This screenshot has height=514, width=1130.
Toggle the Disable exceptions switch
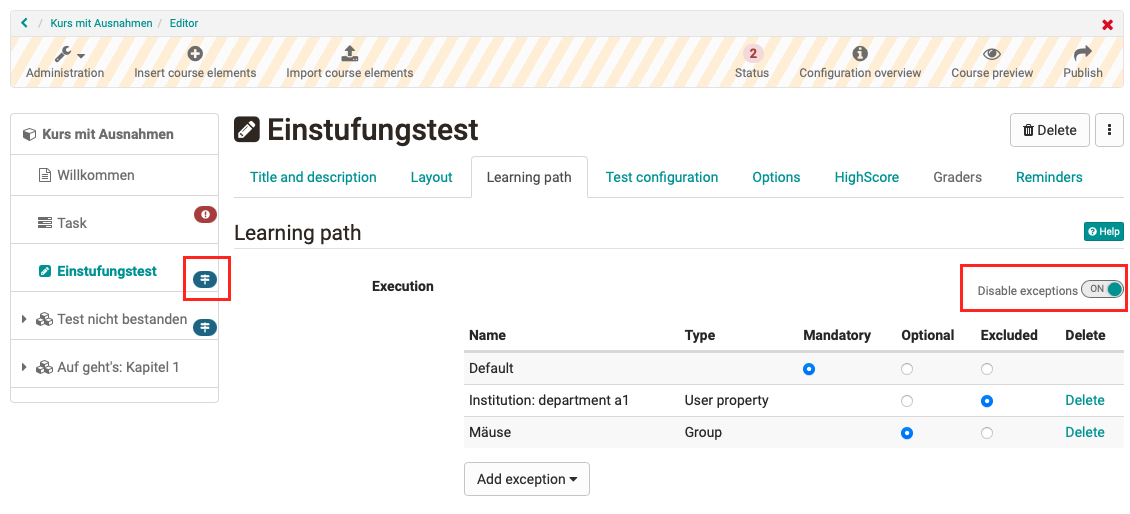click(1102, 290)
